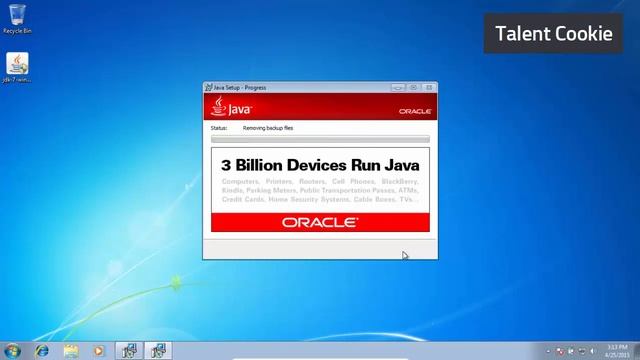Click the 'Removing backup files' status text

[x=268, y=128]
